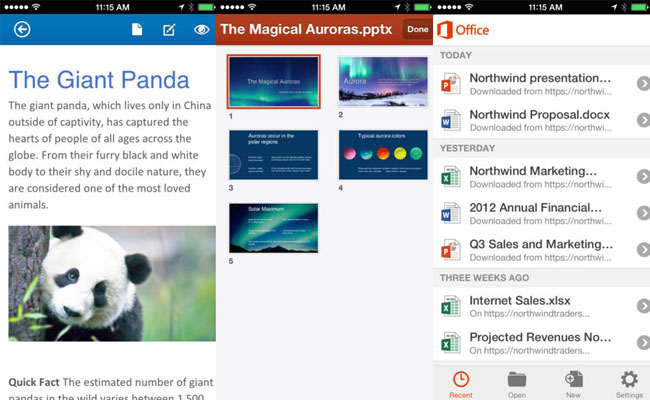The width and height of the screenshot is (650, 400).
Task: Expand details arrow for Northwind Marketing
Action: [643, 177]
